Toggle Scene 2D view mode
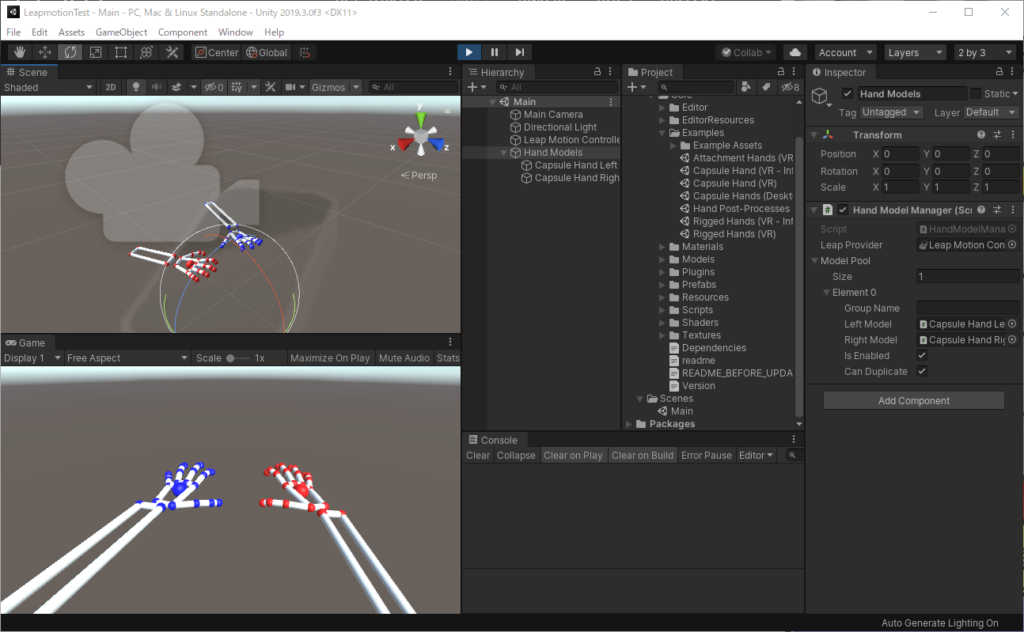This screenshot has height=632, width=1024. (x=110, y=87)
